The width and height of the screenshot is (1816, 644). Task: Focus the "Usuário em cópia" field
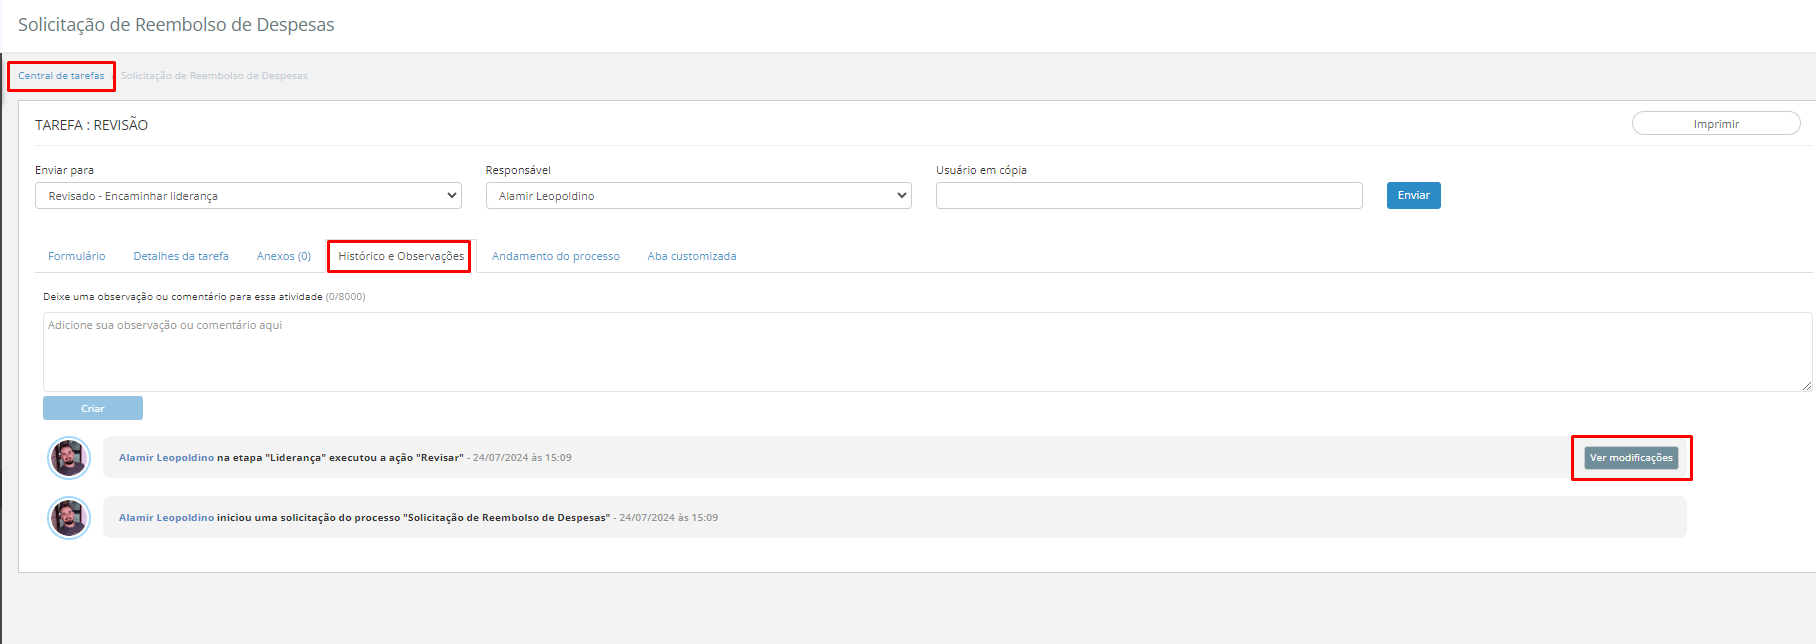point(1149,196)
